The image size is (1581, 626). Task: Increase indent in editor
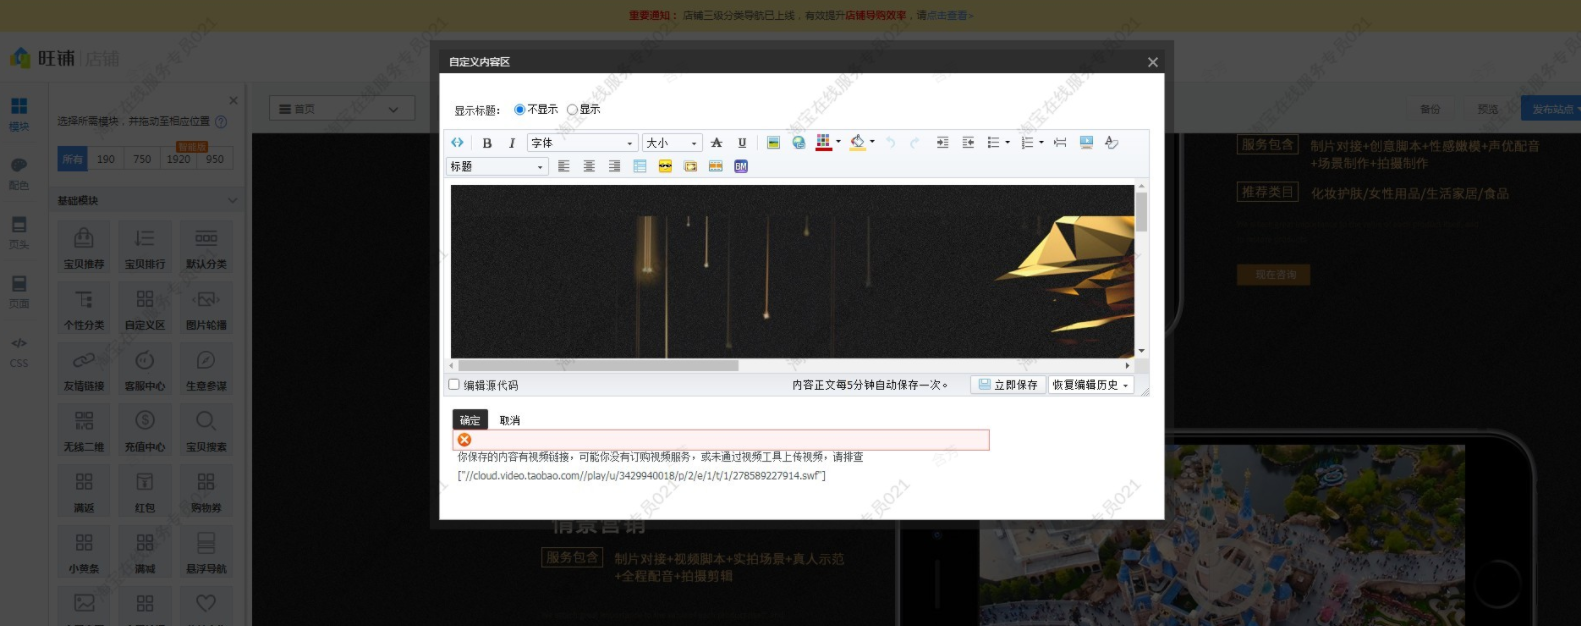[x=942, y=143]
